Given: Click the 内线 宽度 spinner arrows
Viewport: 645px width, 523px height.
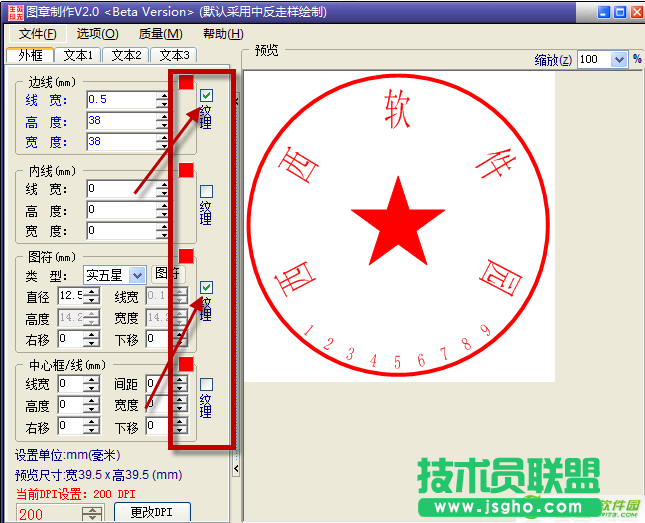Looking at the screenshot, I should click(x=164, y=230).
